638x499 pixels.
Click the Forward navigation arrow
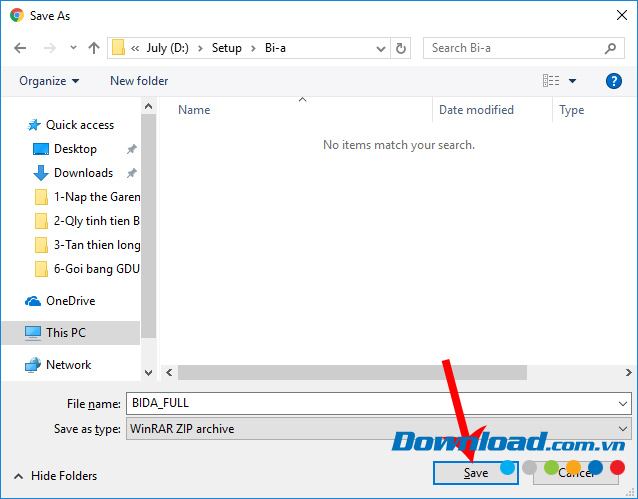50,48
